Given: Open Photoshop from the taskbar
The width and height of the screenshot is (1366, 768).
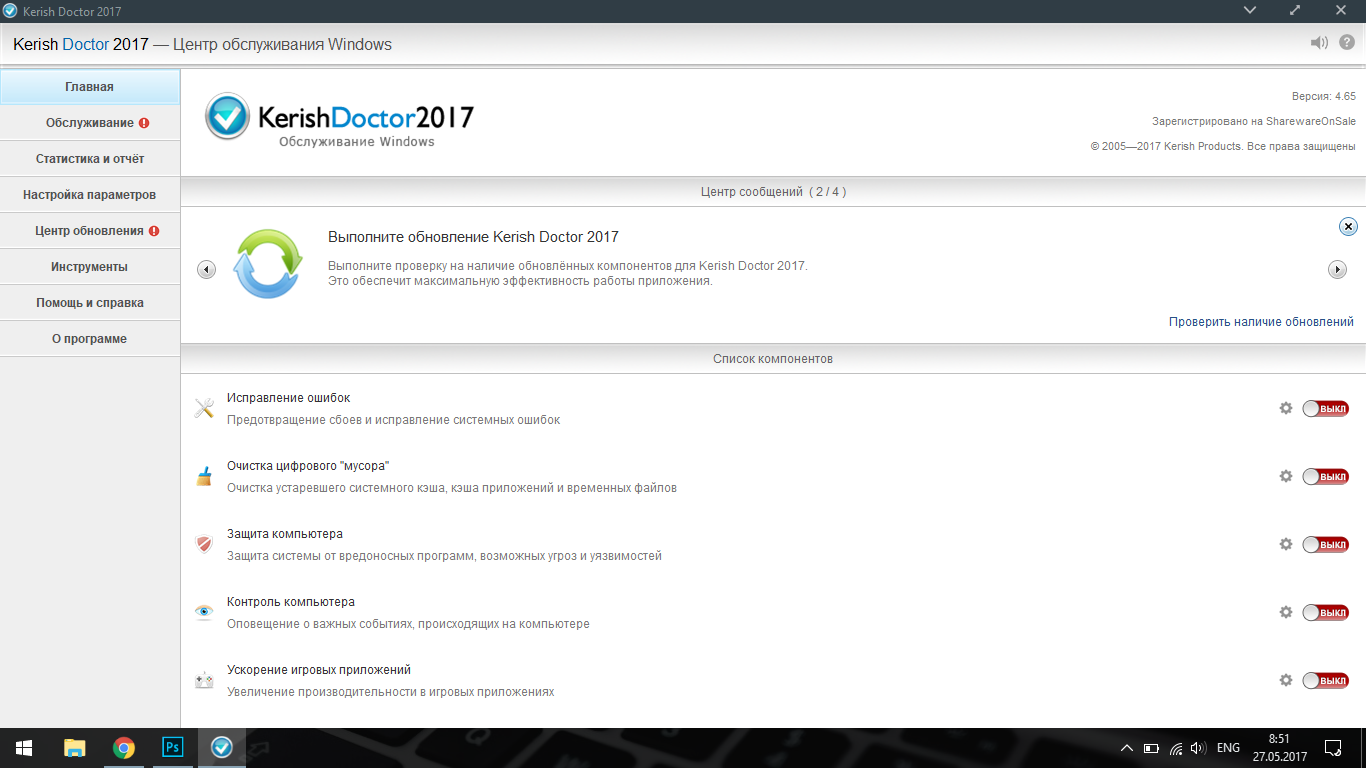Looking at the screenshot, I should 172,747.
